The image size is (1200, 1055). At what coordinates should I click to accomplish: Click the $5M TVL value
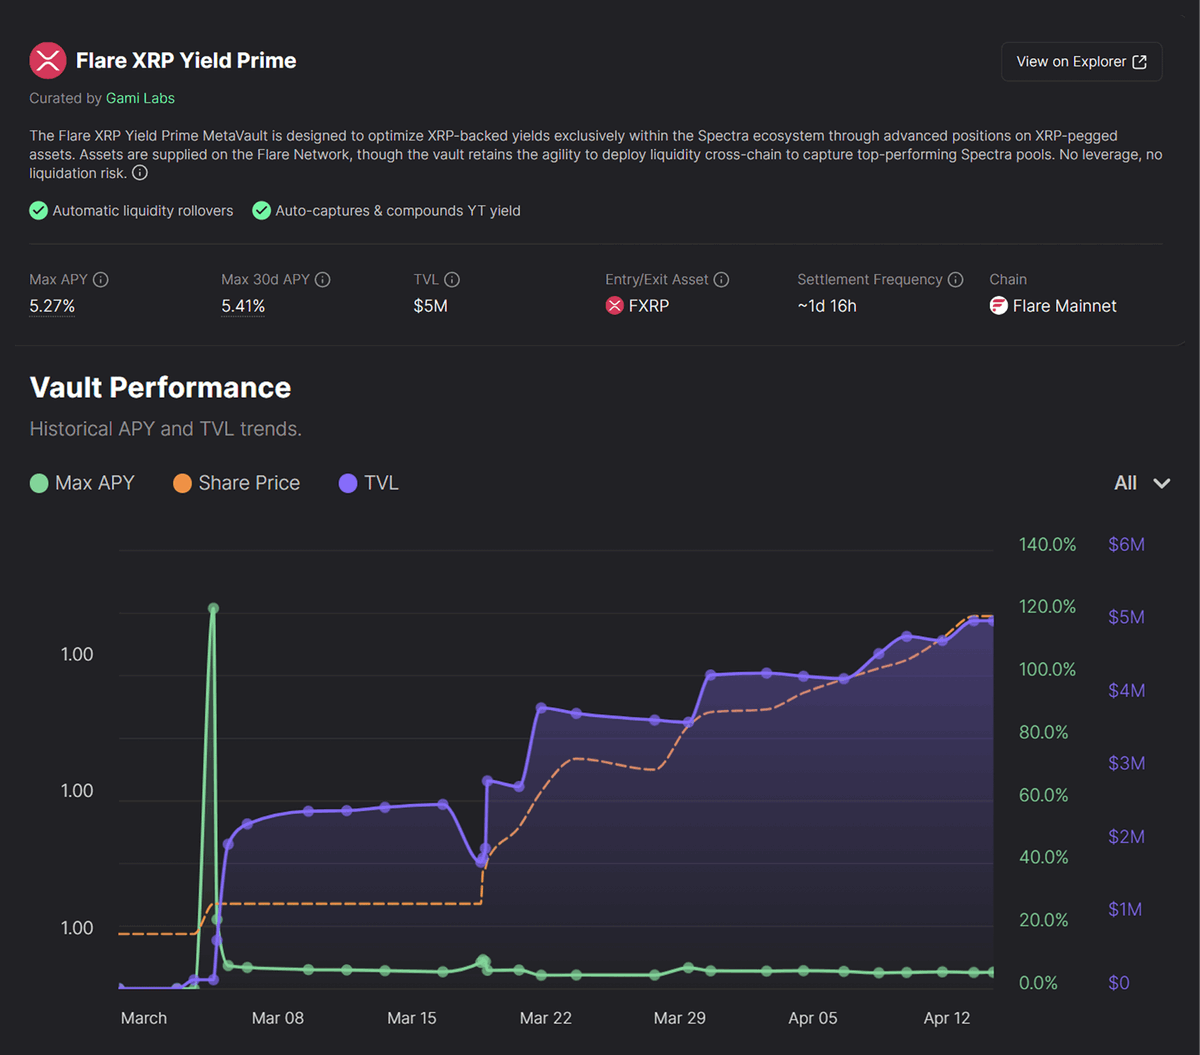coord(430,306)
